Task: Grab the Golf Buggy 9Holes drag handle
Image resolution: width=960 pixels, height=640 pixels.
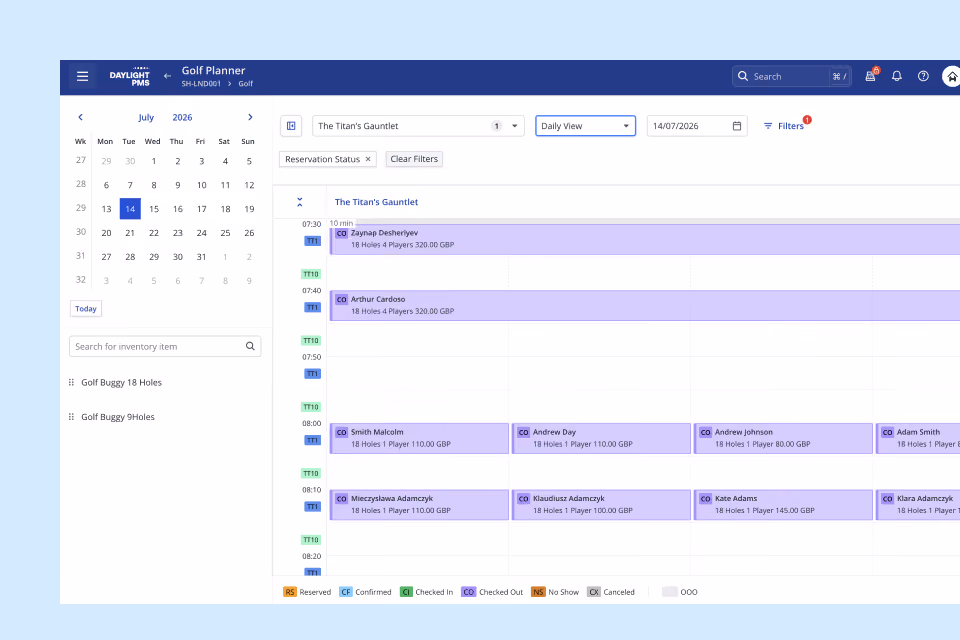Action: tap(72, 416)
